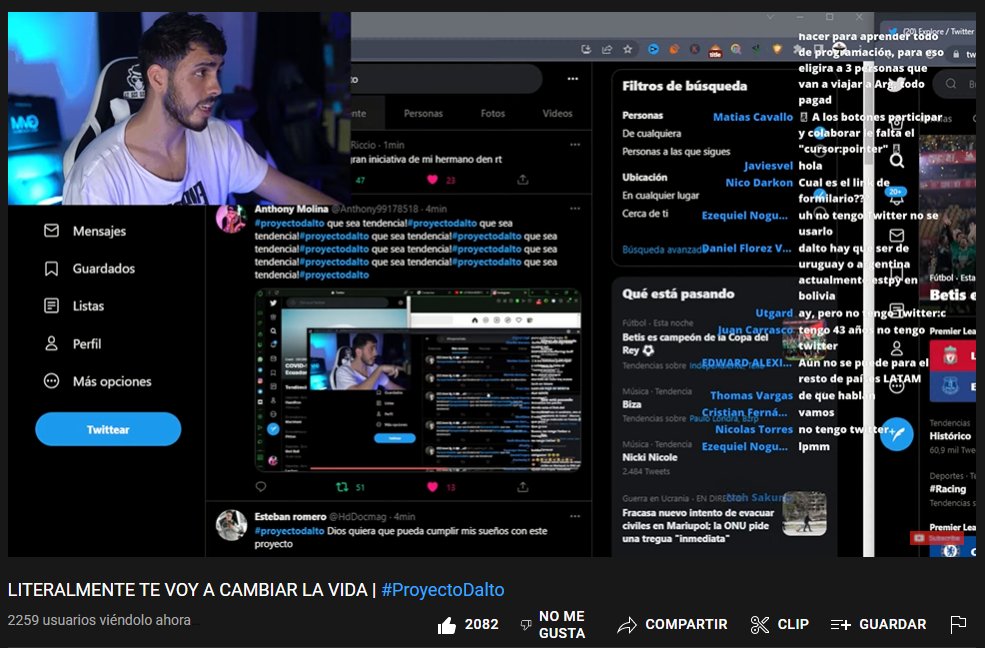The height and width of the screenshot is (648, 985).
Task: Open Perfil in the Twitter sidebar
Action: click(87, 344)
